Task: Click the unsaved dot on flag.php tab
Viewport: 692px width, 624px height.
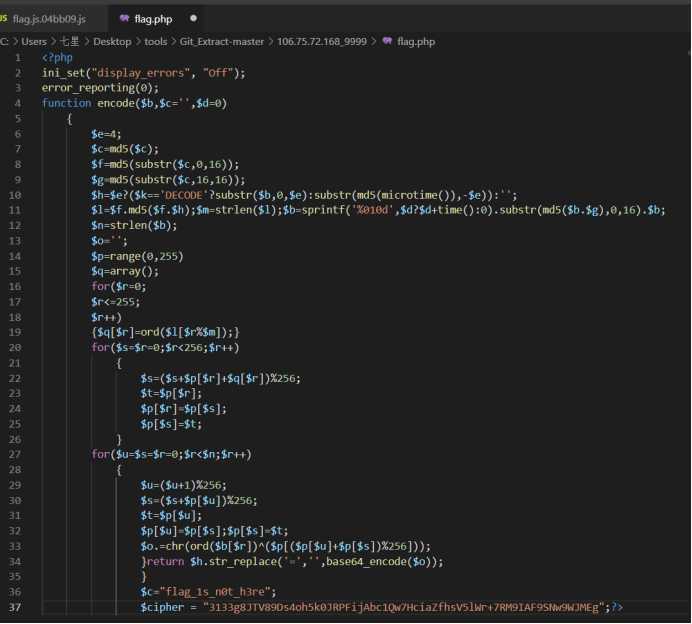Action: point(193,18)
